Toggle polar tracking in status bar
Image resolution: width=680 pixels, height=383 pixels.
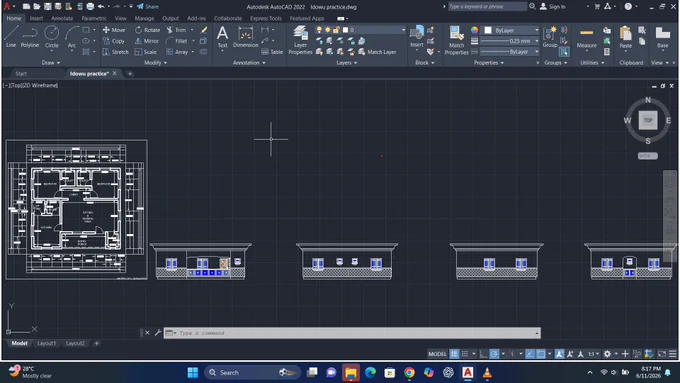(494, 354)
